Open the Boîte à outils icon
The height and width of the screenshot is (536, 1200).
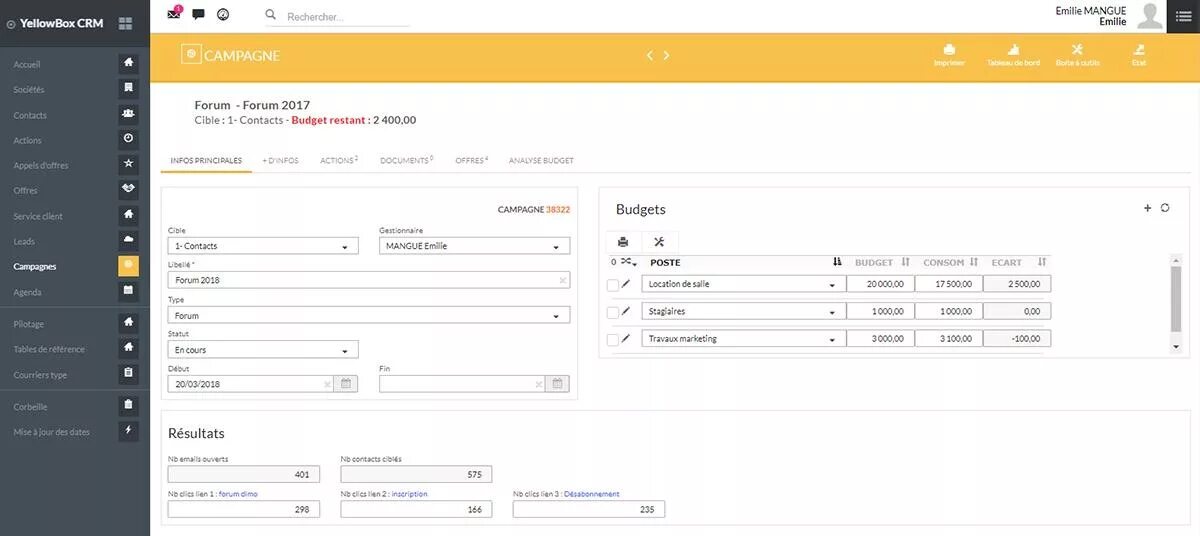pos(1077,50)
